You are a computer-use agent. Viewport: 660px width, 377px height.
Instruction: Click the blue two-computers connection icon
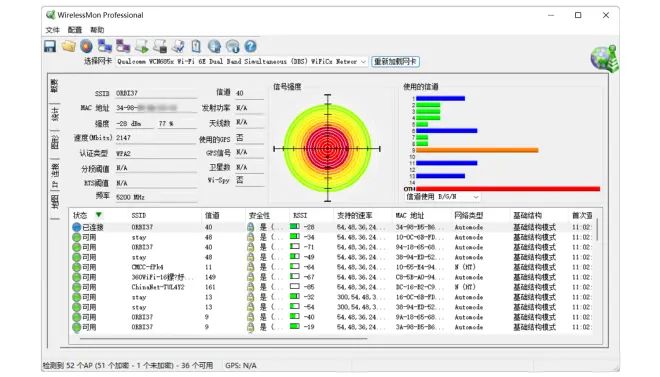pos(104,46)
